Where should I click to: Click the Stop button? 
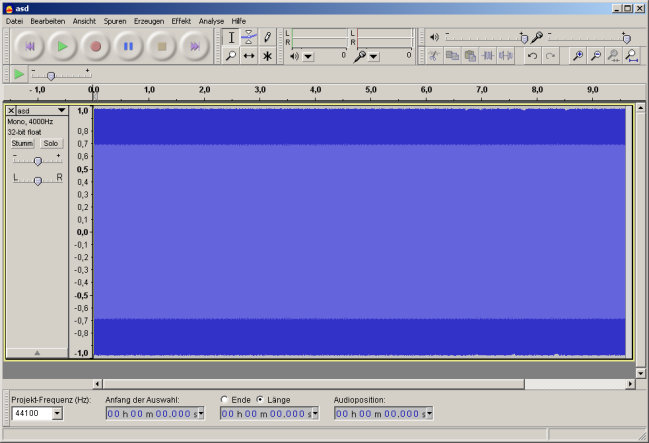(x=161, y=46)
